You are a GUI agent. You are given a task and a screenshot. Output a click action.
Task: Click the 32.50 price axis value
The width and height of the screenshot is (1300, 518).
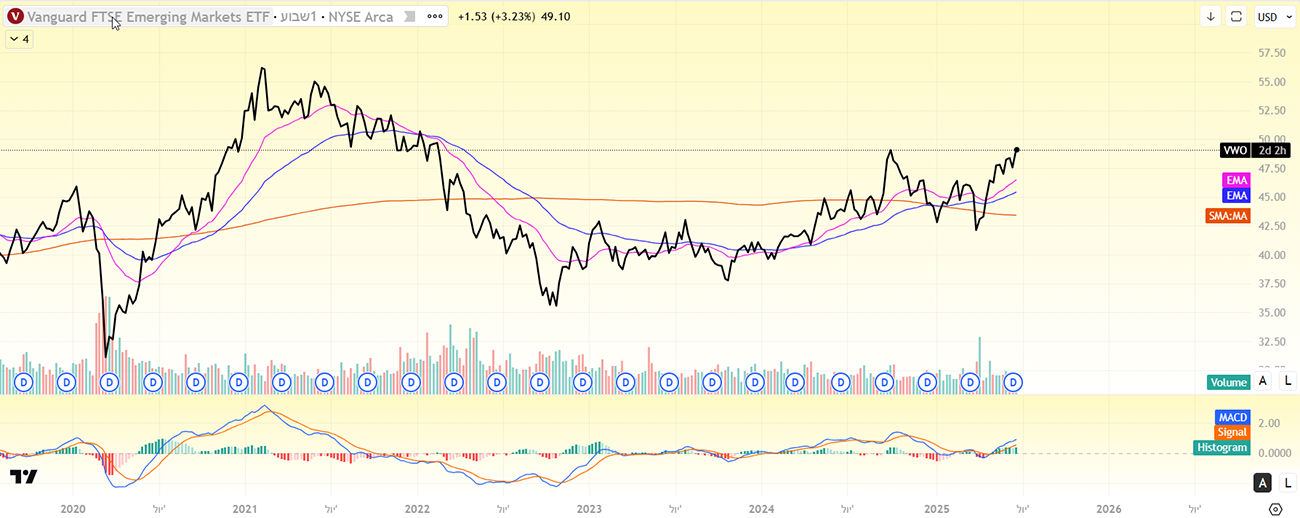(1271, 342)
